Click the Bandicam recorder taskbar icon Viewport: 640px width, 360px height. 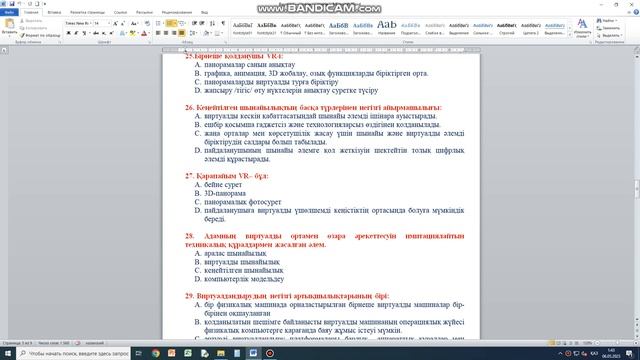click(x=270, y=353)
